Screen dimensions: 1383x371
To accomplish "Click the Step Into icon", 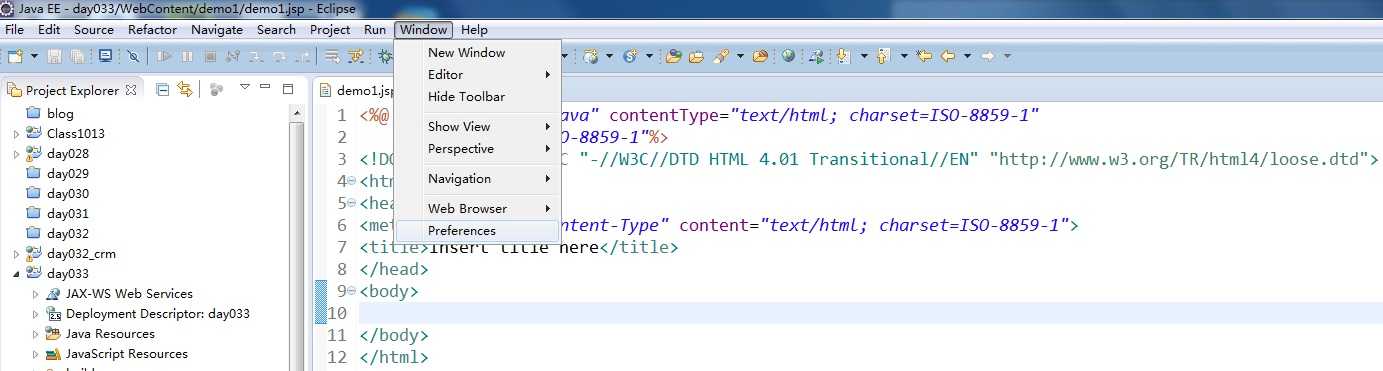I will tap(256, 56).
